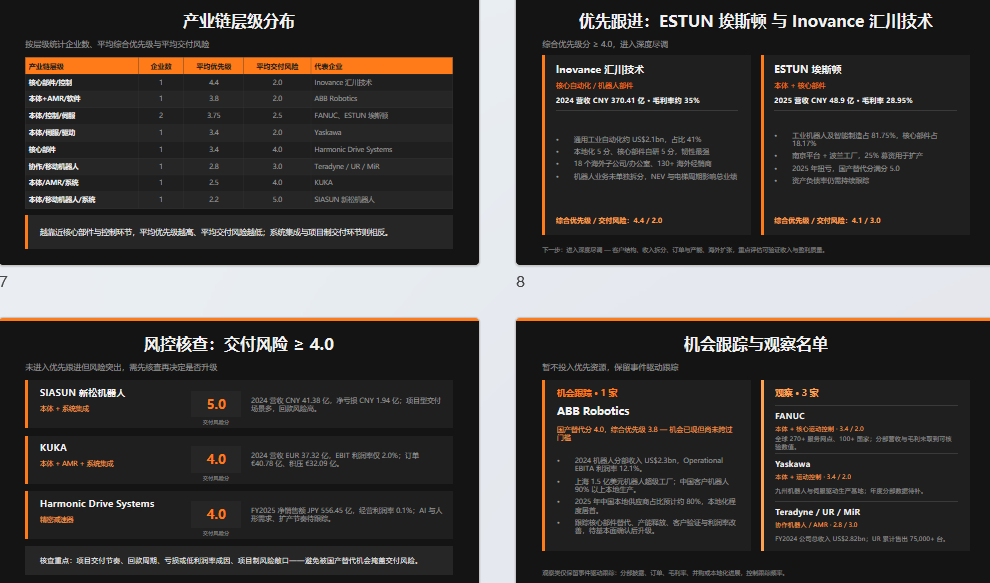The height and width of the screenshot is (583, 990).
Task: Click the 协作/移动机器人 table row label
Action: (54, 166)
